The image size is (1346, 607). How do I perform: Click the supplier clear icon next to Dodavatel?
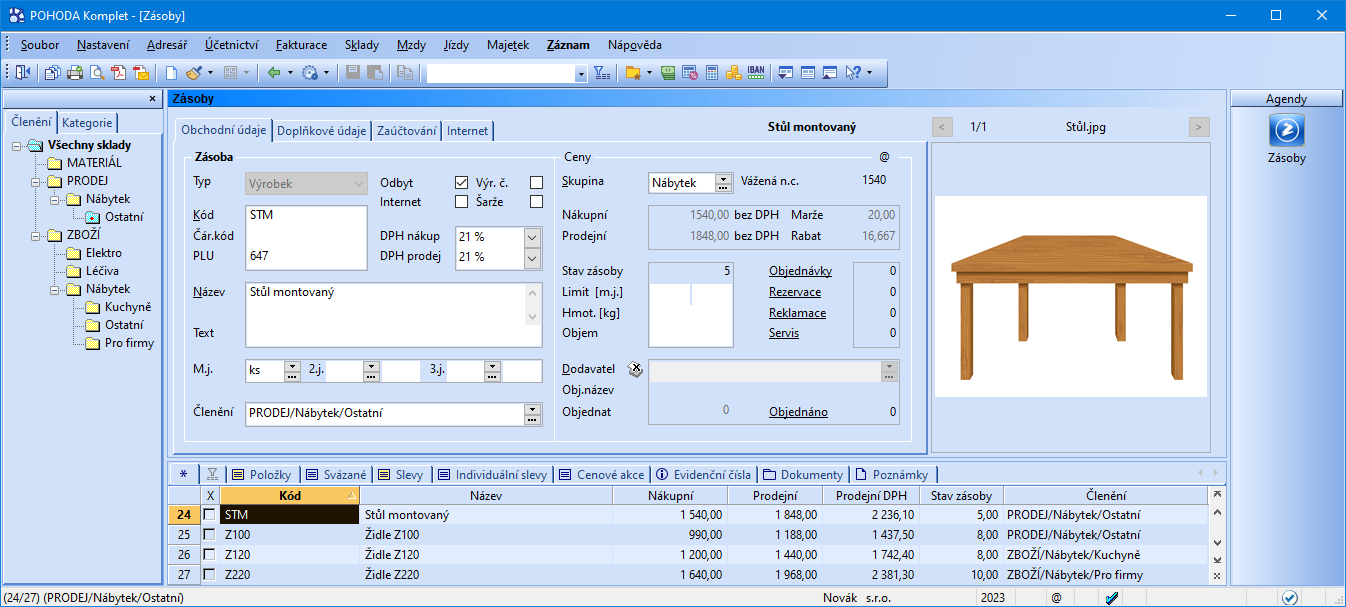[x=636, y=369]
